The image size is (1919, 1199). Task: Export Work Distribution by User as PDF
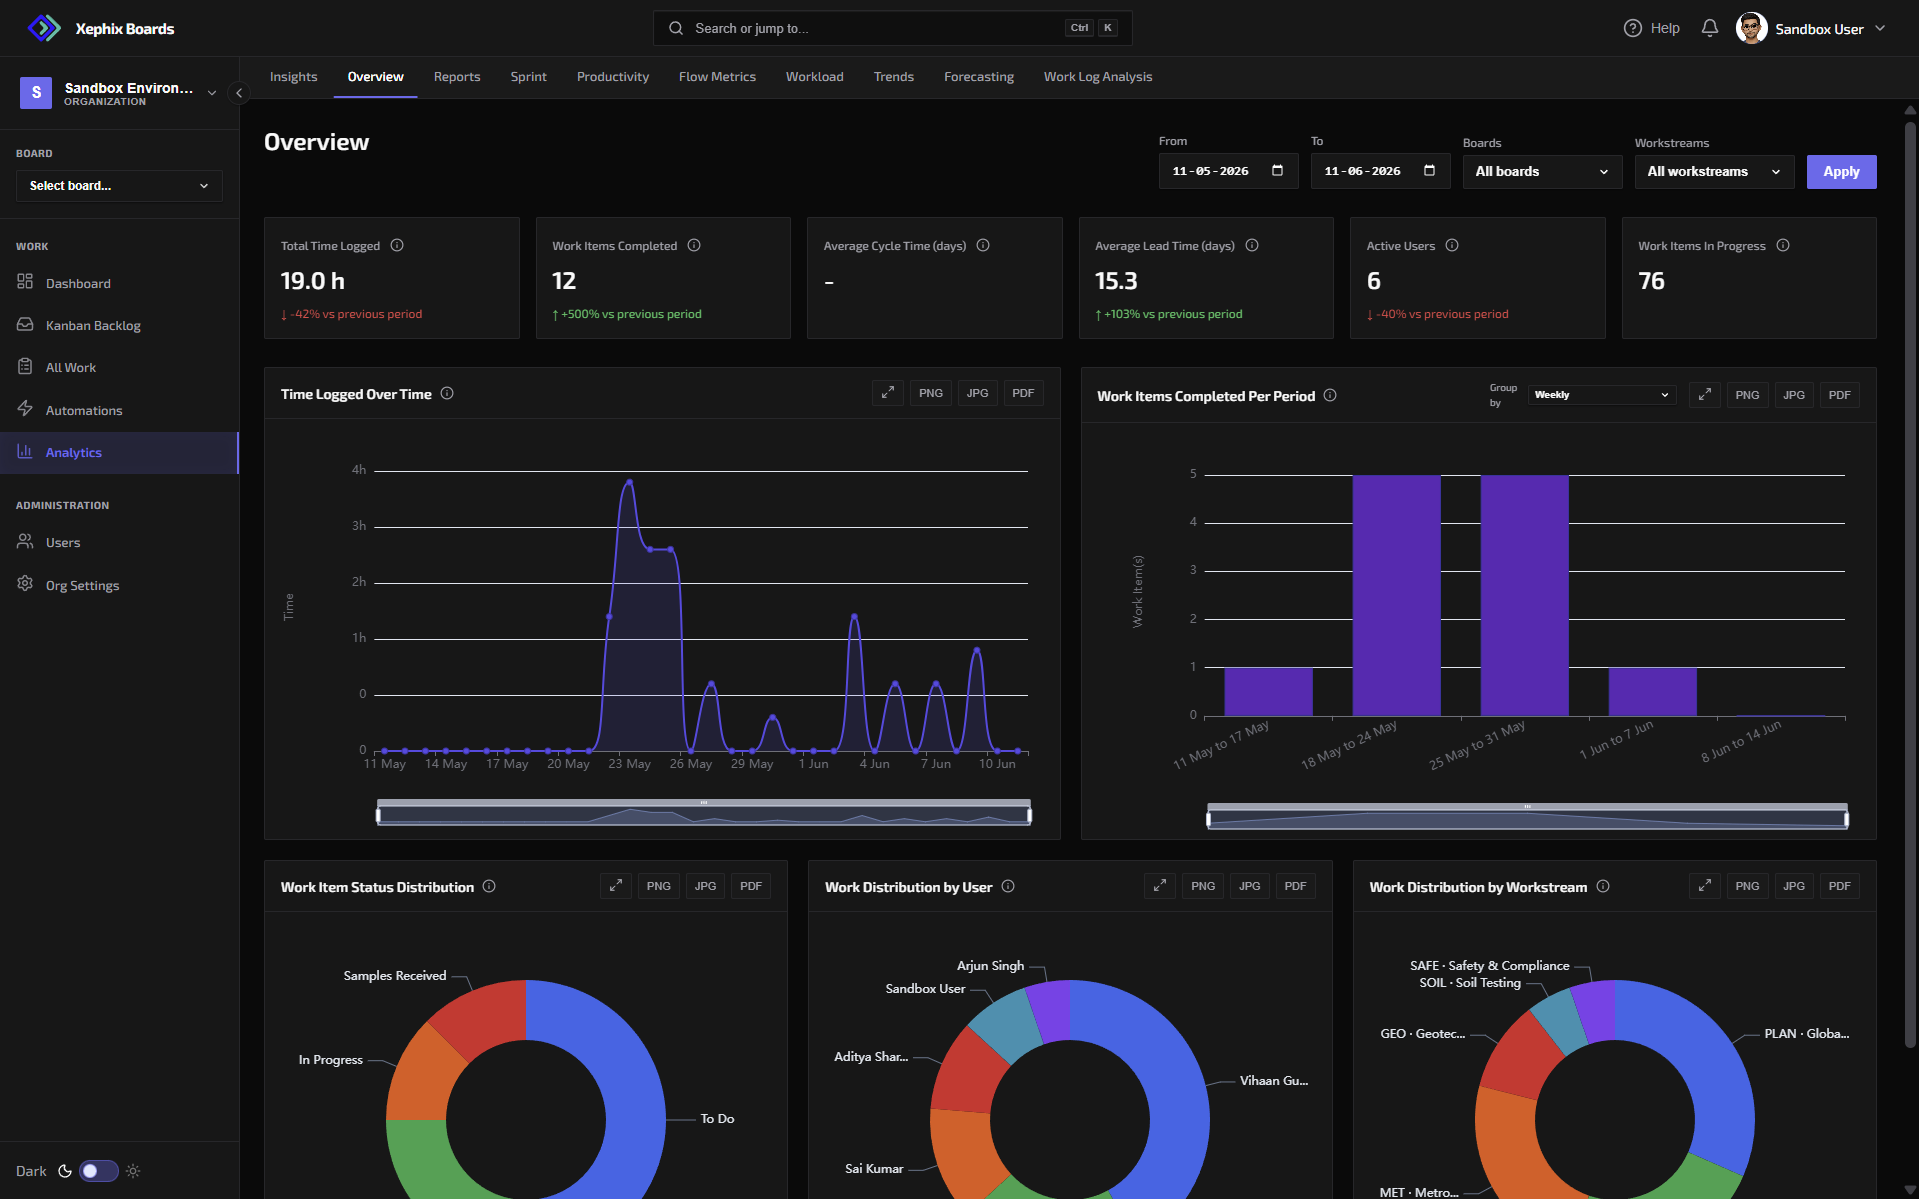point(1295,886)
